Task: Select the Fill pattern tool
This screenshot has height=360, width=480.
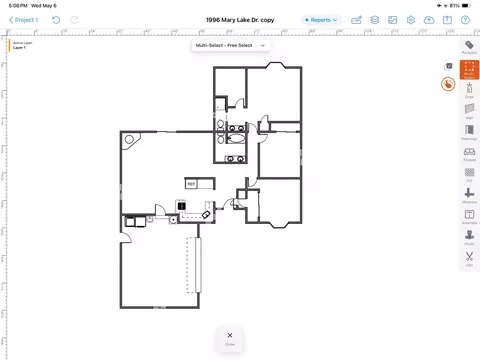Action: [x=469, y=175]
